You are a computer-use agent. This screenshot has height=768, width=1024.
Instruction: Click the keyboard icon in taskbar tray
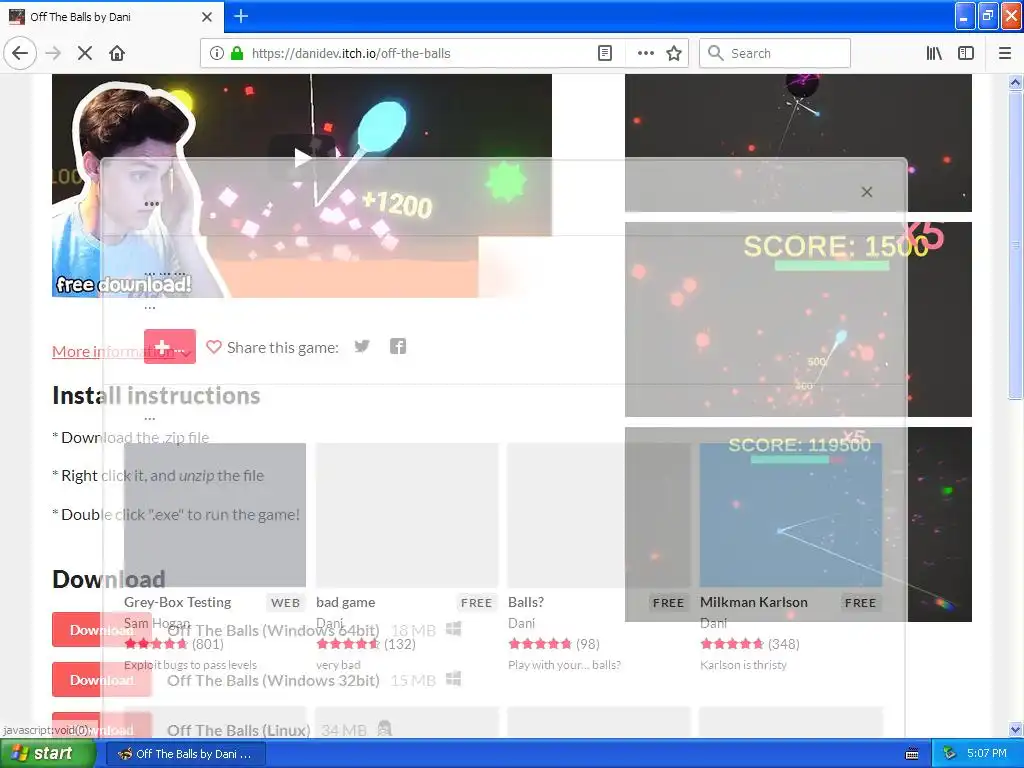click(x=912, y=754)
